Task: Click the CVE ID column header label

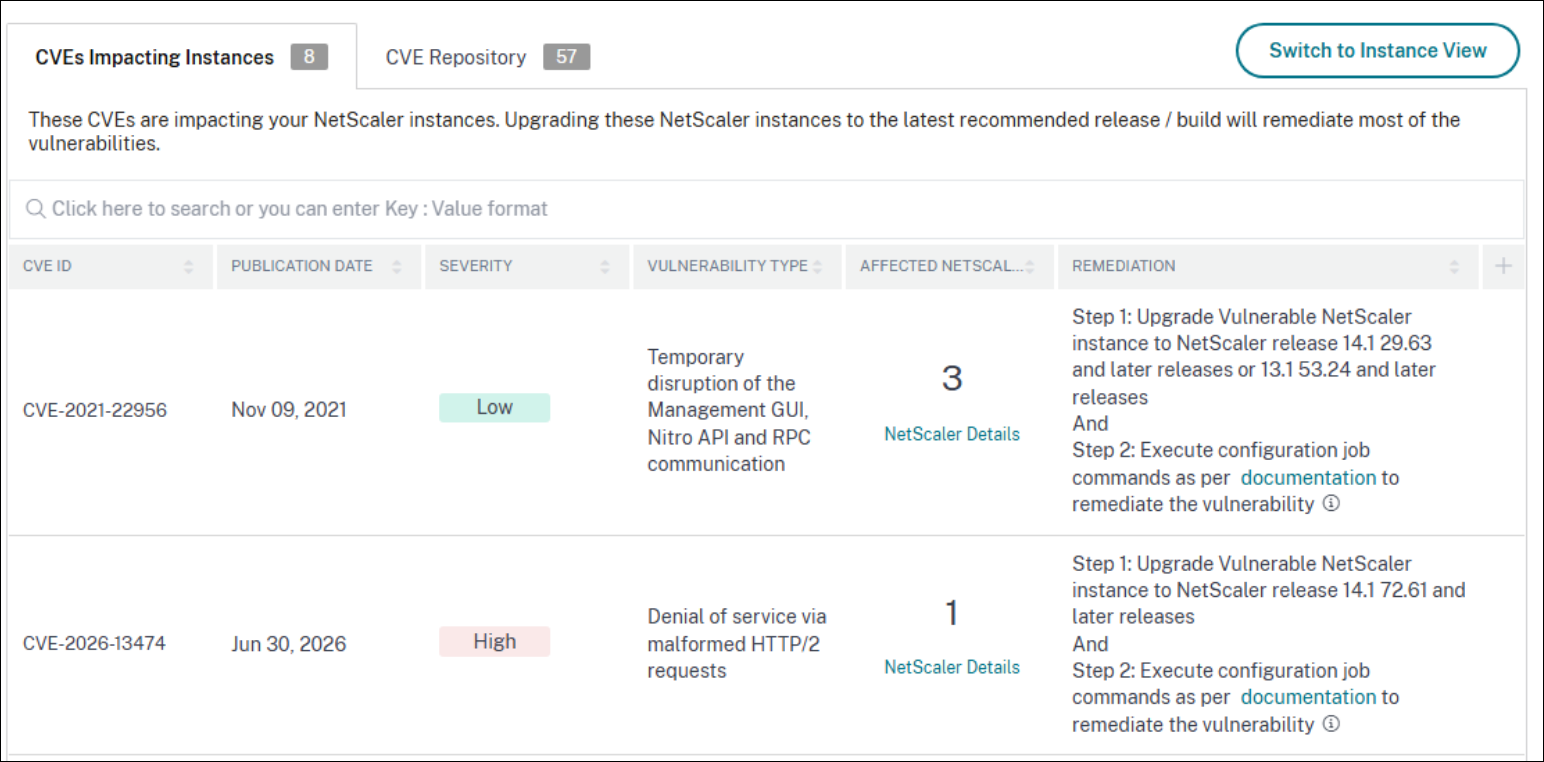Action: point(47,266)
